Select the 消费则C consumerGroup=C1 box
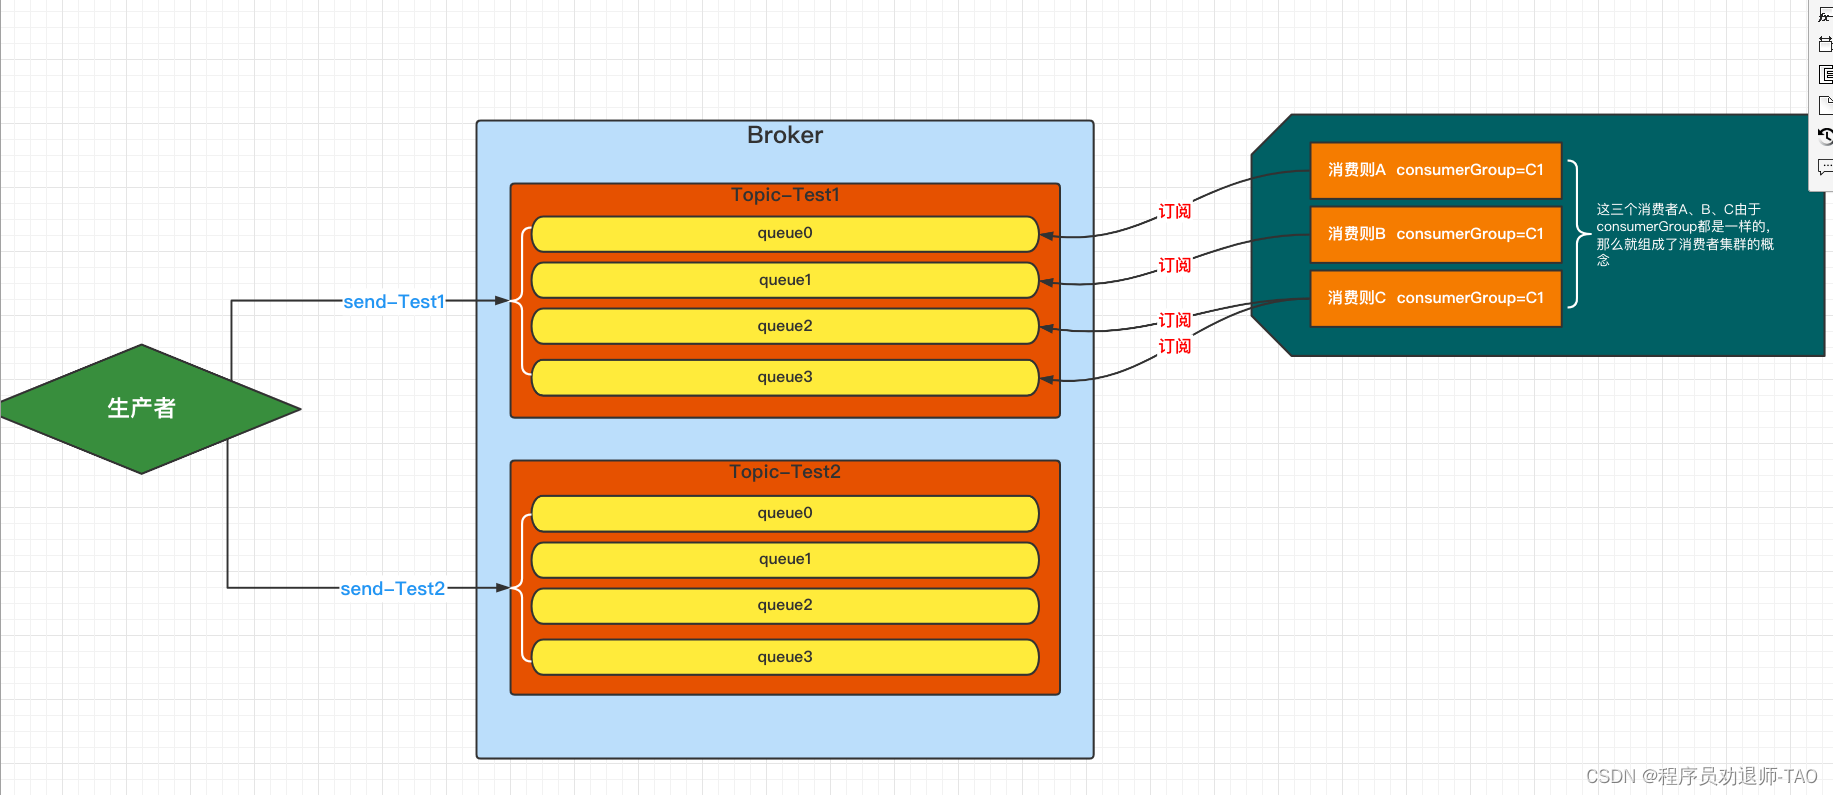1833x795 pixels. point(1436,298)
